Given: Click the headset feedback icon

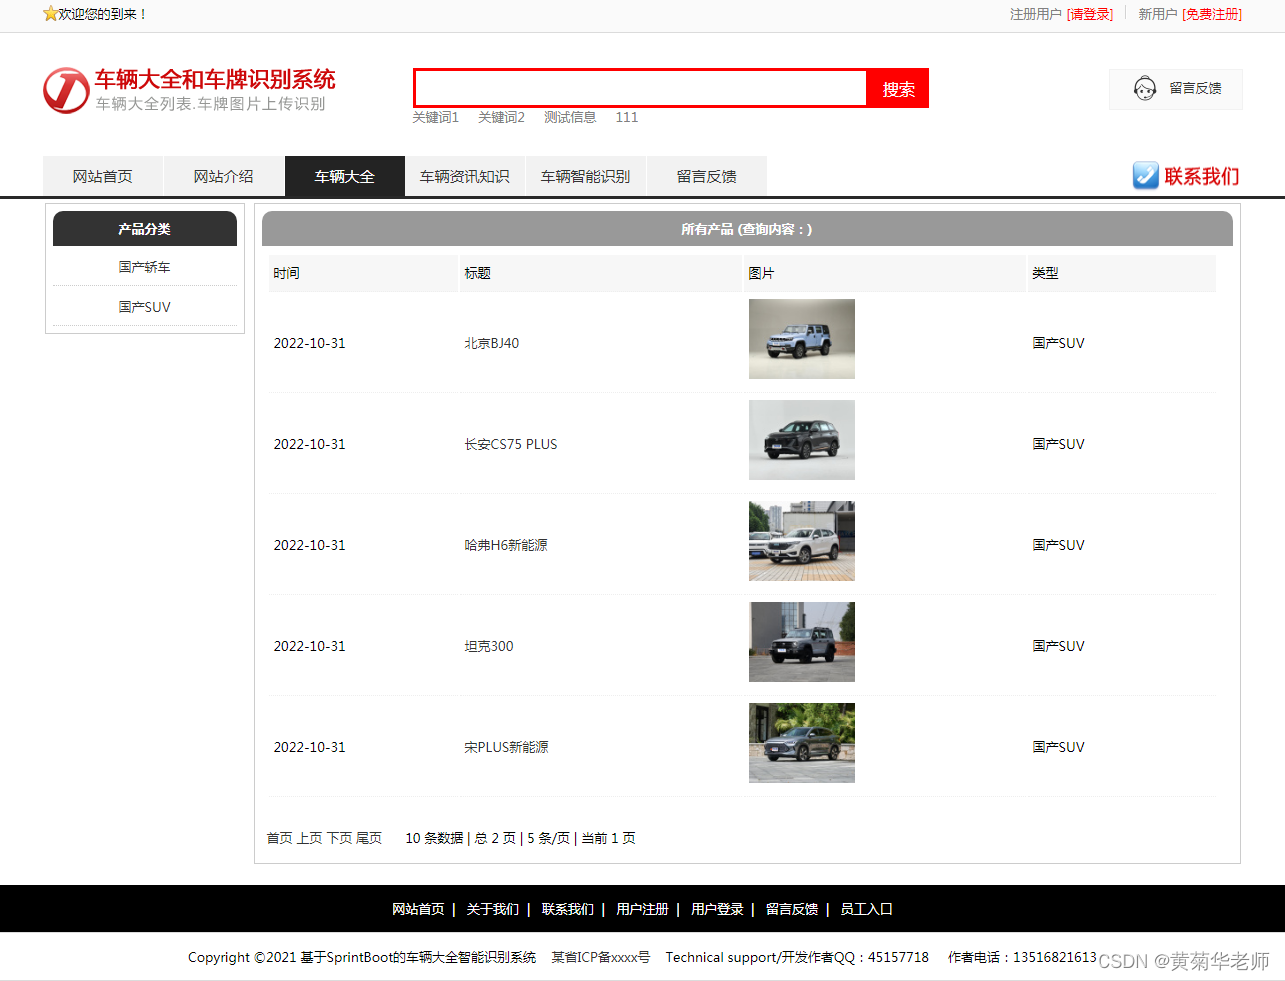Looking at the screenshot, I should [1145, 88].
